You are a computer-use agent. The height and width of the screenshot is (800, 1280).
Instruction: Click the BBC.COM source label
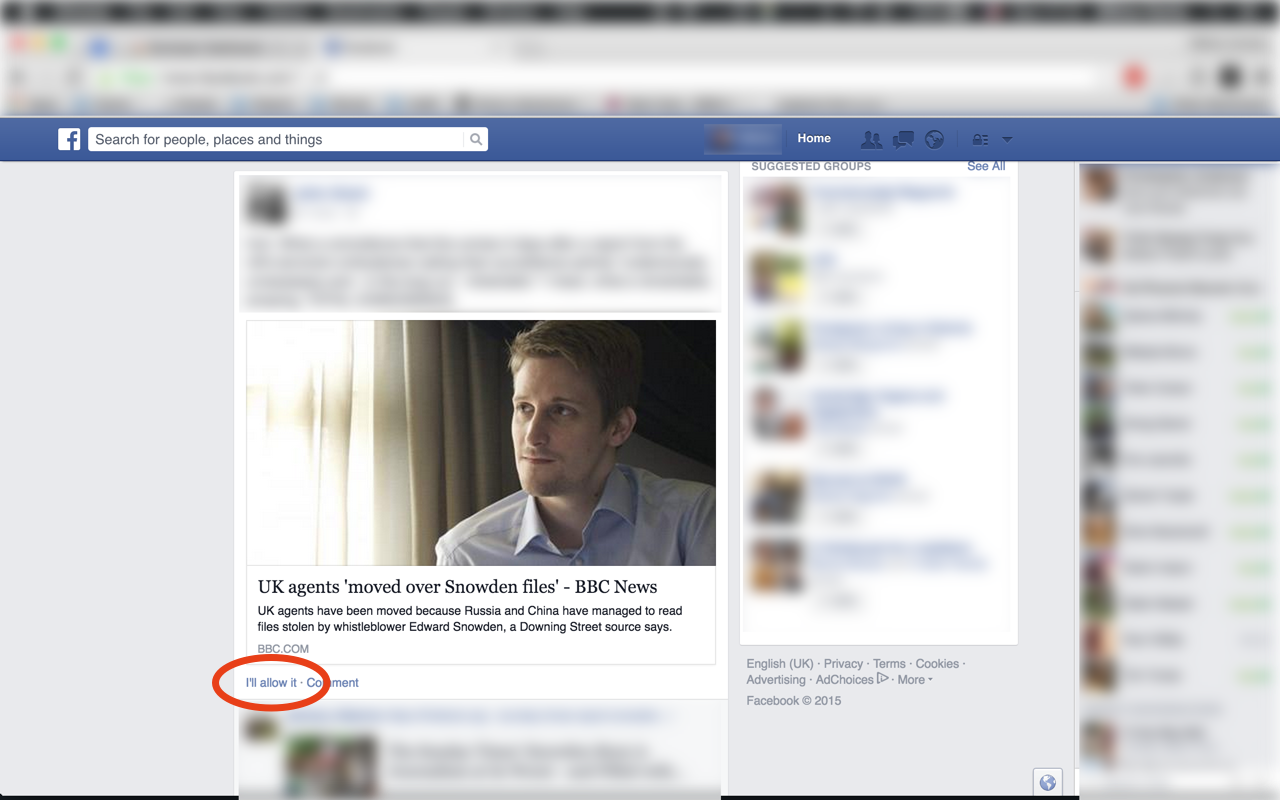pos(283,649)
